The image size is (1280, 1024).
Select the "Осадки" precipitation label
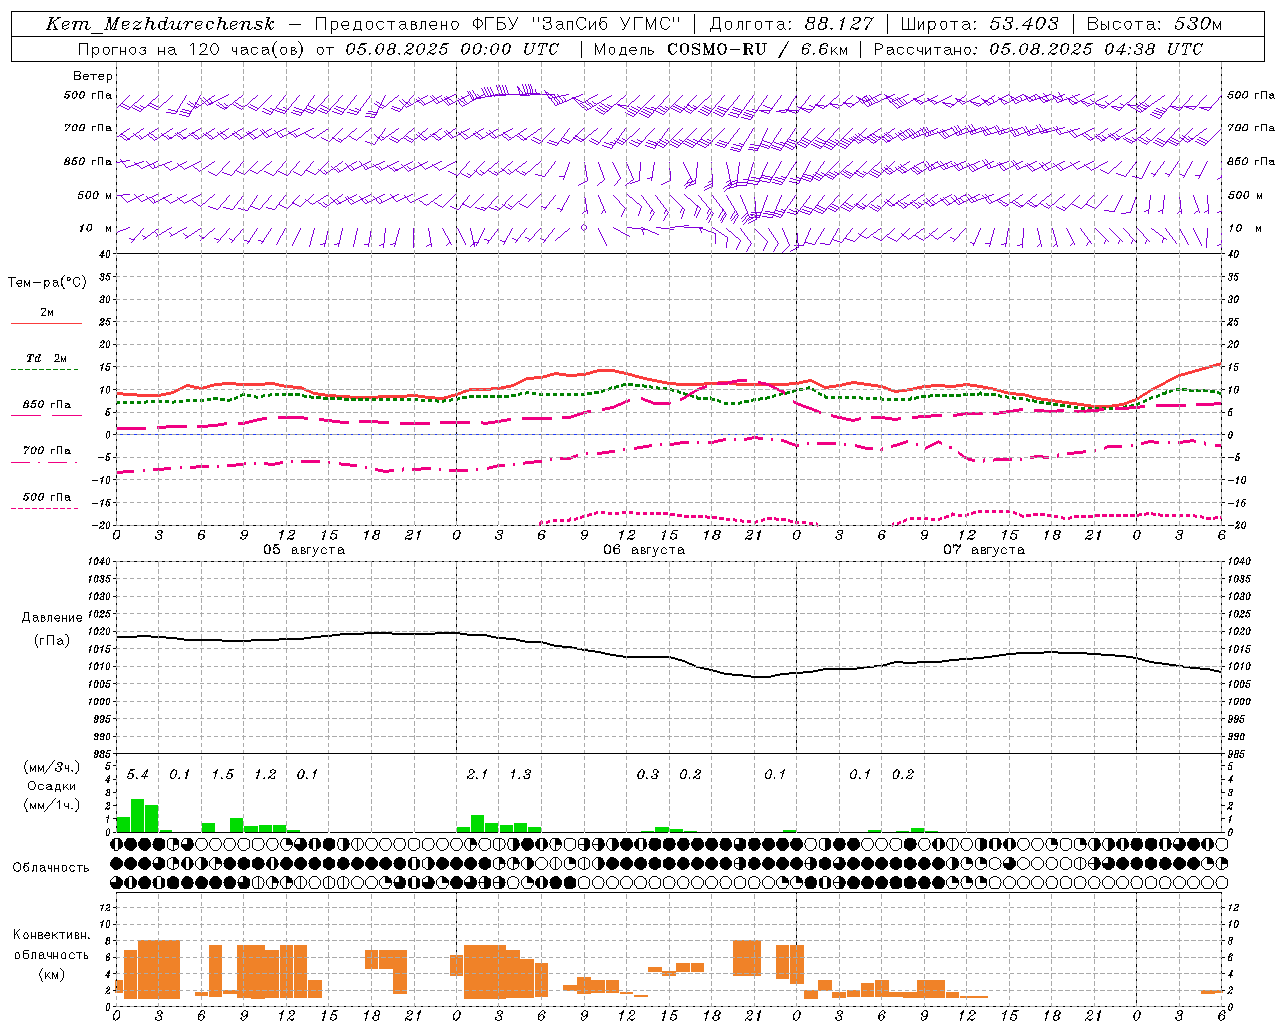click(52, 786)
